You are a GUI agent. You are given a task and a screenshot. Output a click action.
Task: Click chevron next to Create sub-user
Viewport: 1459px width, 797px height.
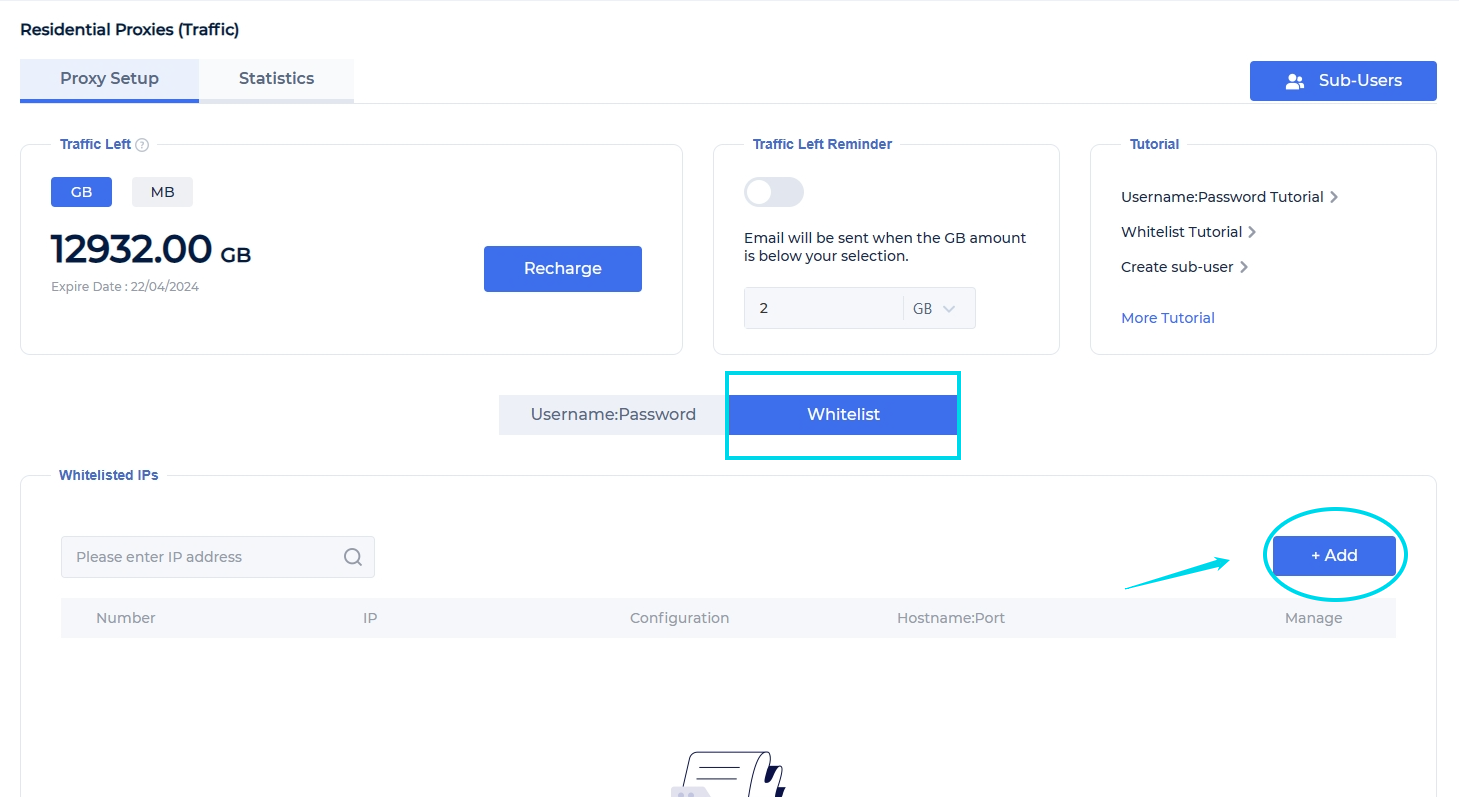[x=1244, y=267]
